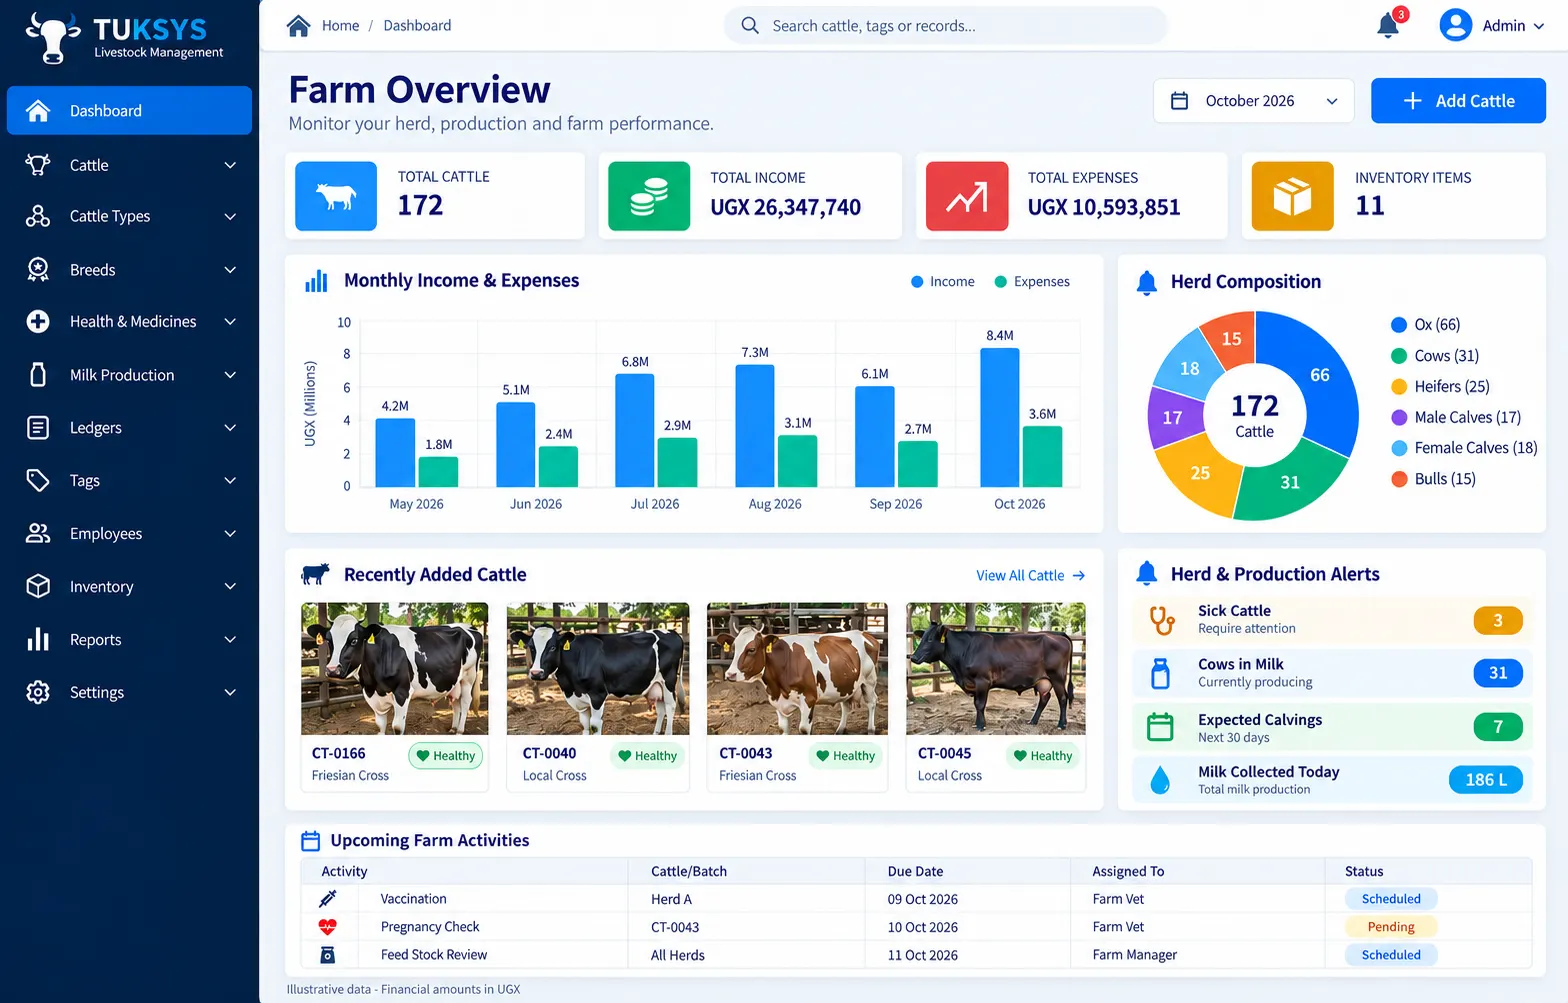Click the Total Expenses red chart icon

(967, 196)
